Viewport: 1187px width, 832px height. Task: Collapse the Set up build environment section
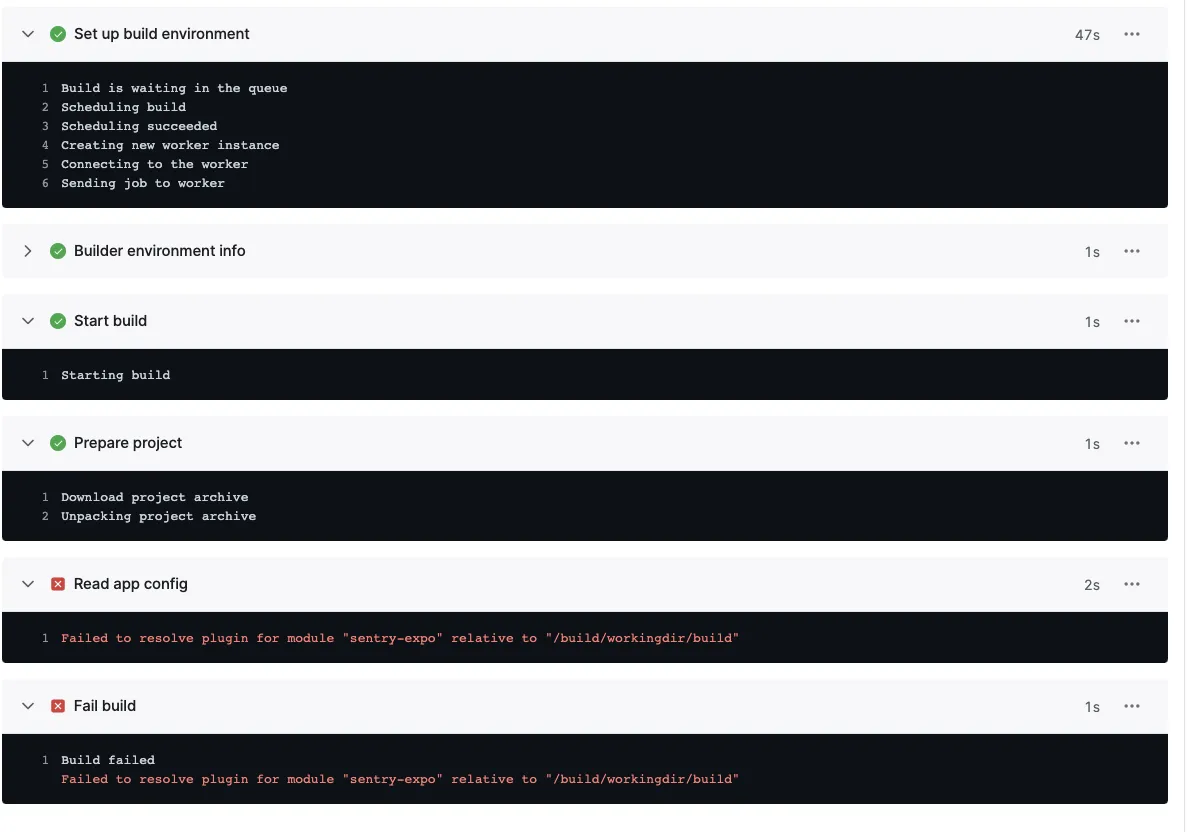pyautogui.click(x=28, y=34)
